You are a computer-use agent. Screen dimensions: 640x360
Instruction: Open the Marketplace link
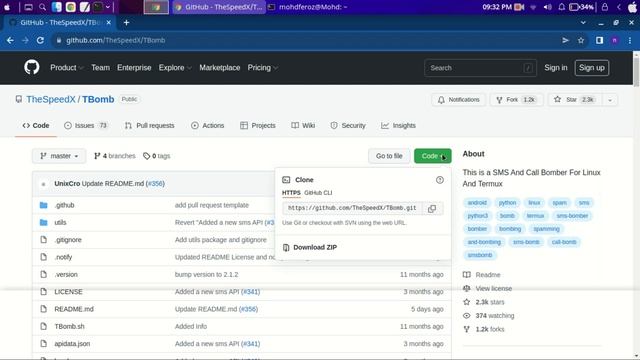pos(220,68)
